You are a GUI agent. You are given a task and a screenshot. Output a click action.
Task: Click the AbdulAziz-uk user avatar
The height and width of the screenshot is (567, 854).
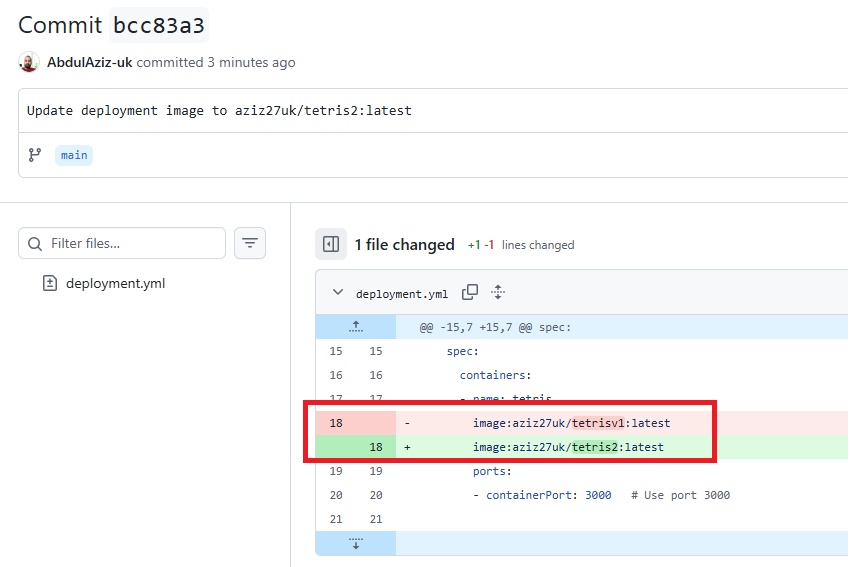point(29,62)
